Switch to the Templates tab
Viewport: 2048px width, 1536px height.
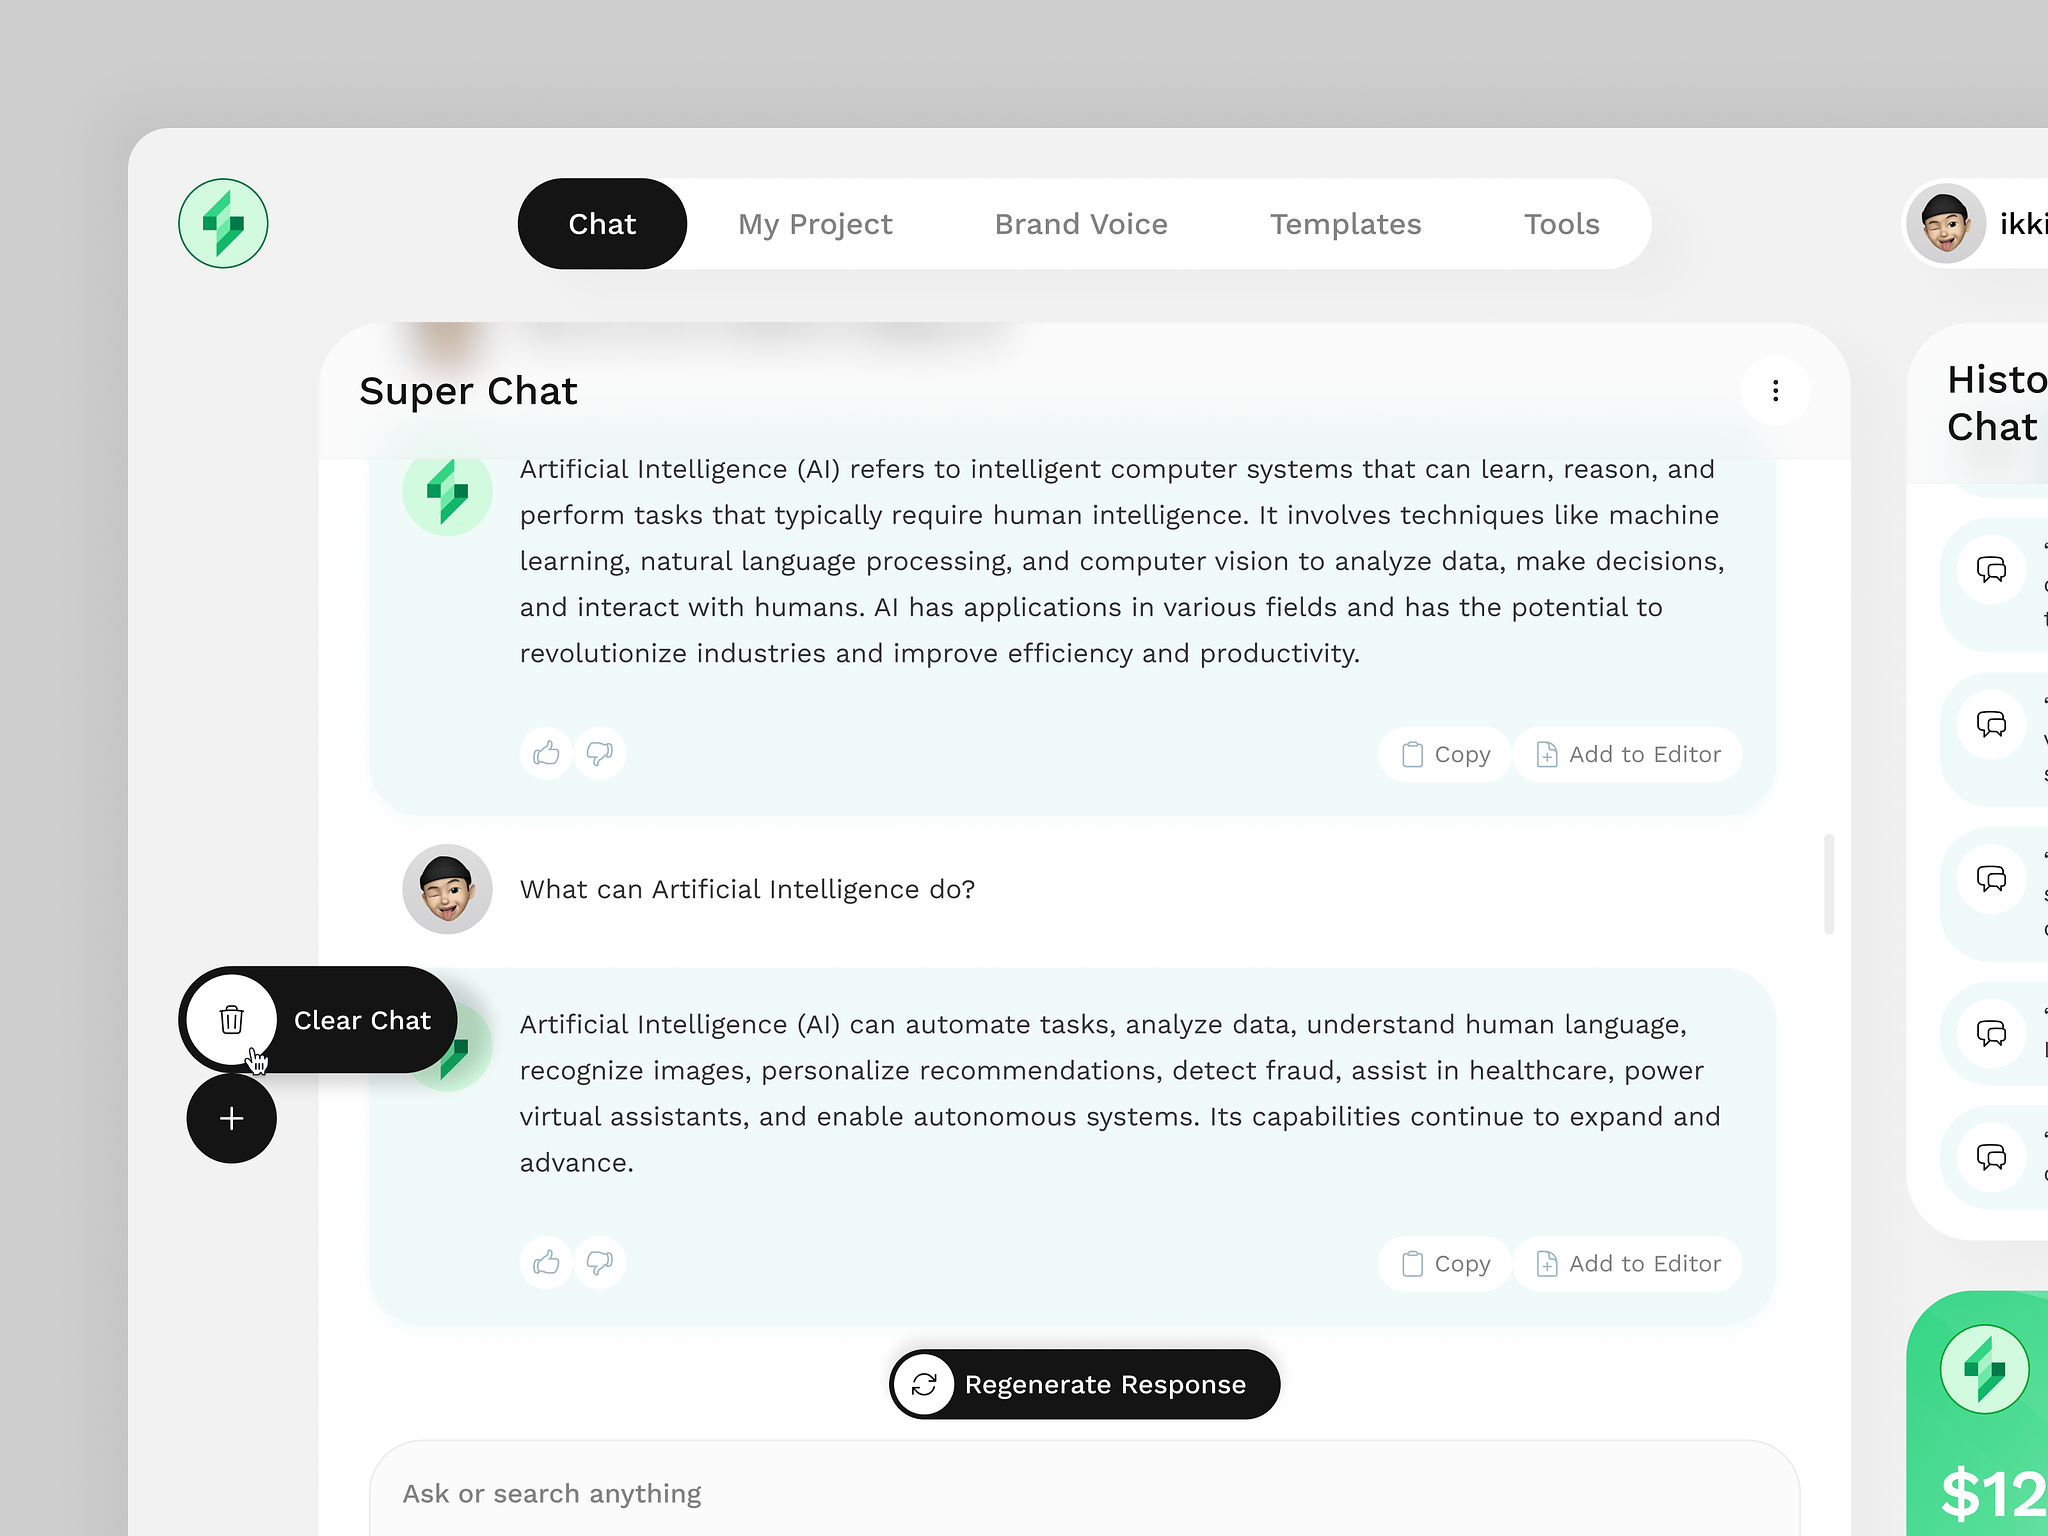(x=1345, y=224)
